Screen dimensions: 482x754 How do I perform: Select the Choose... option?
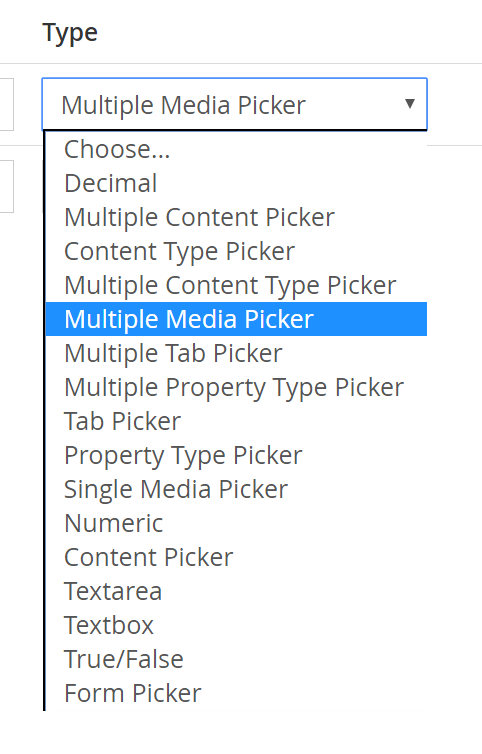point(236,149)
